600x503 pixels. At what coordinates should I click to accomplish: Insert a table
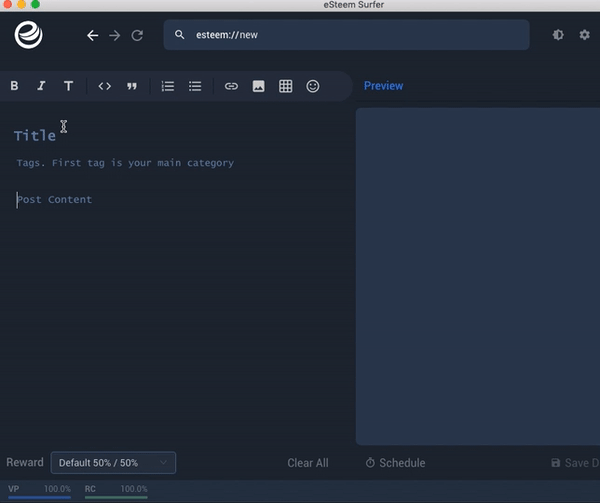tap(285, 86)
